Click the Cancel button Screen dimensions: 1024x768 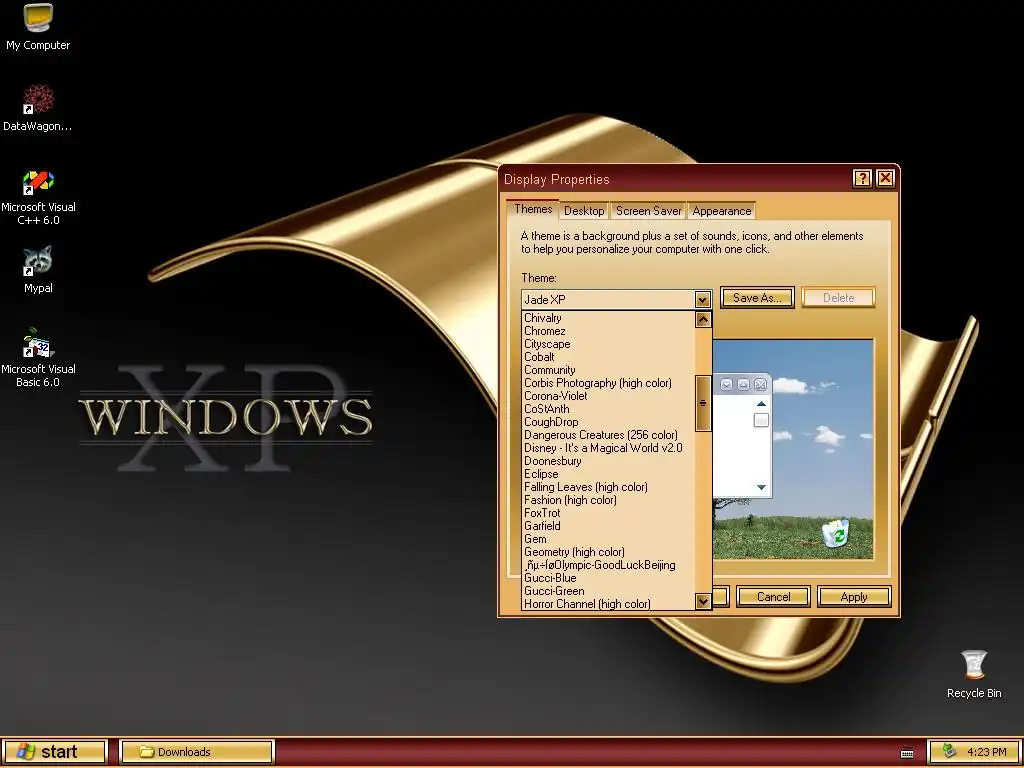pos(773,597)
